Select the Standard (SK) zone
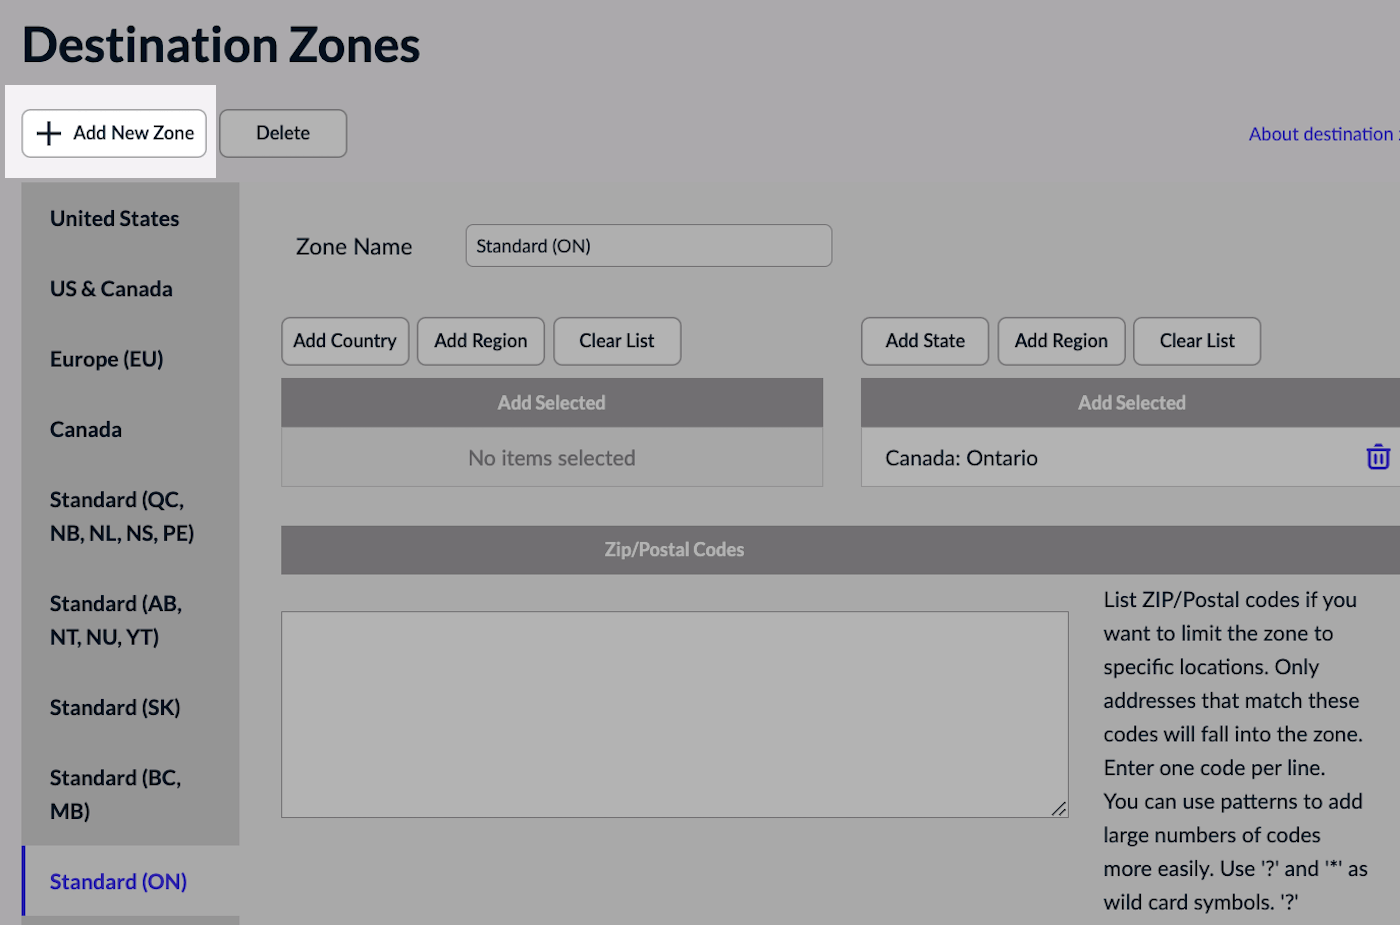Image resolution: width=1400 pixels, height=925 pixels. pos(115,707)
